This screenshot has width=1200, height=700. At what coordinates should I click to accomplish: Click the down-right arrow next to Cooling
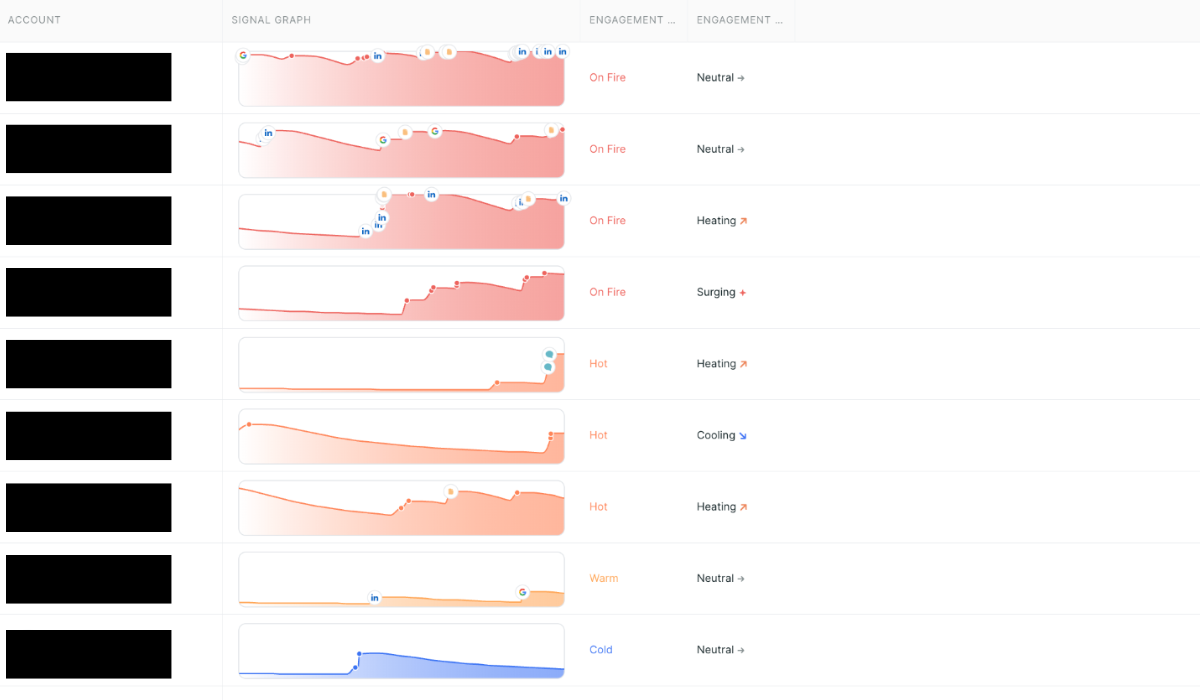coord(743,436)
